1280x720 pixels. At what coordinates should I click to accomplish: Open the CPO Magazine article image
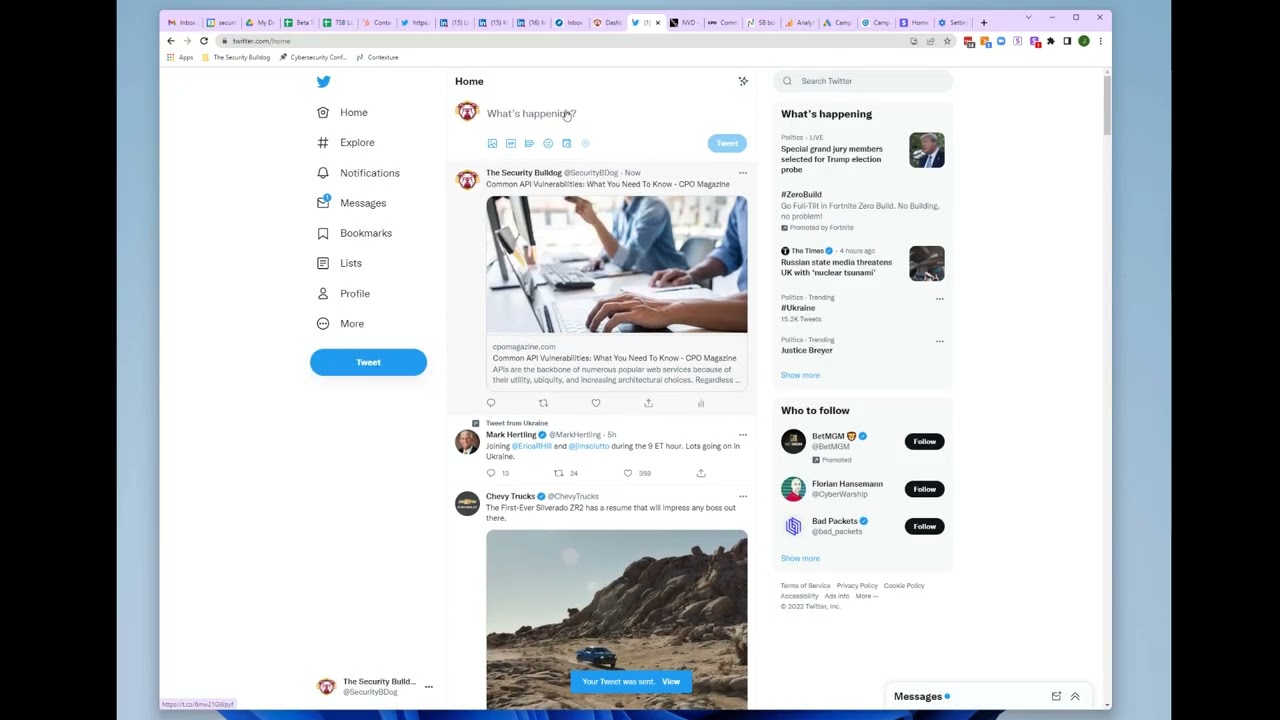pyautogui.click(x=616, y=264)
